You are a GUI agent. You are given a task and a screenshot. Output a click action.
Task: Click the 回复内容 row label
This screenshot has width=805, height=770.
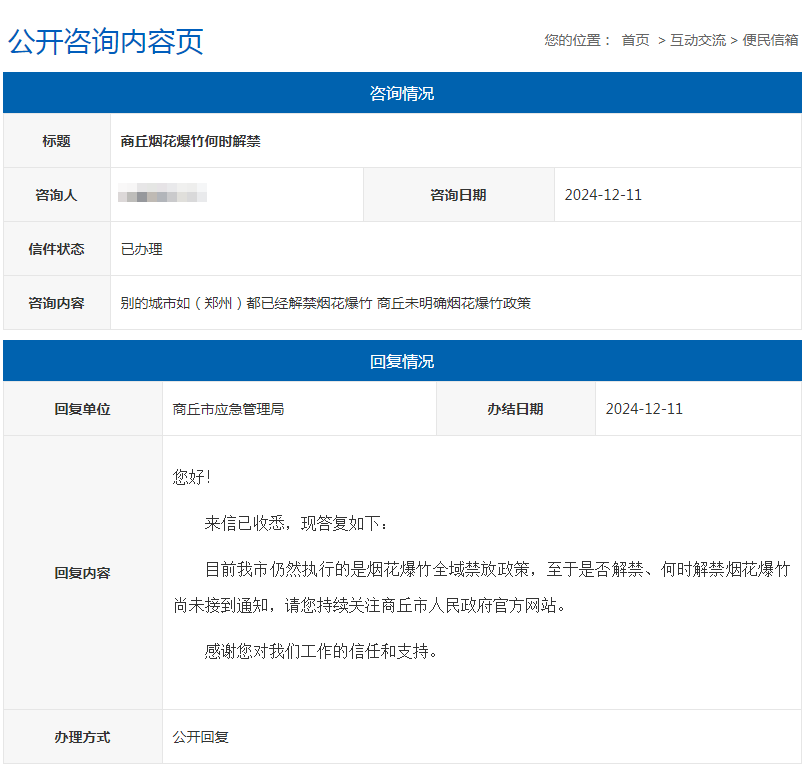point(82,573)
